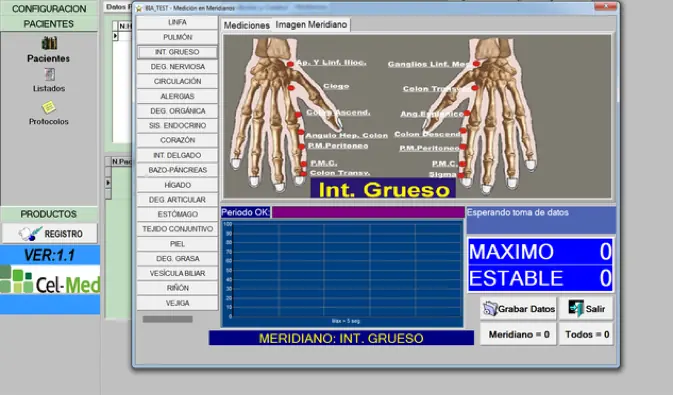Click the purple Período OK progress bar
Viewport: 673px width, 395px height.
pyautogui.click(x=368, y=212)
